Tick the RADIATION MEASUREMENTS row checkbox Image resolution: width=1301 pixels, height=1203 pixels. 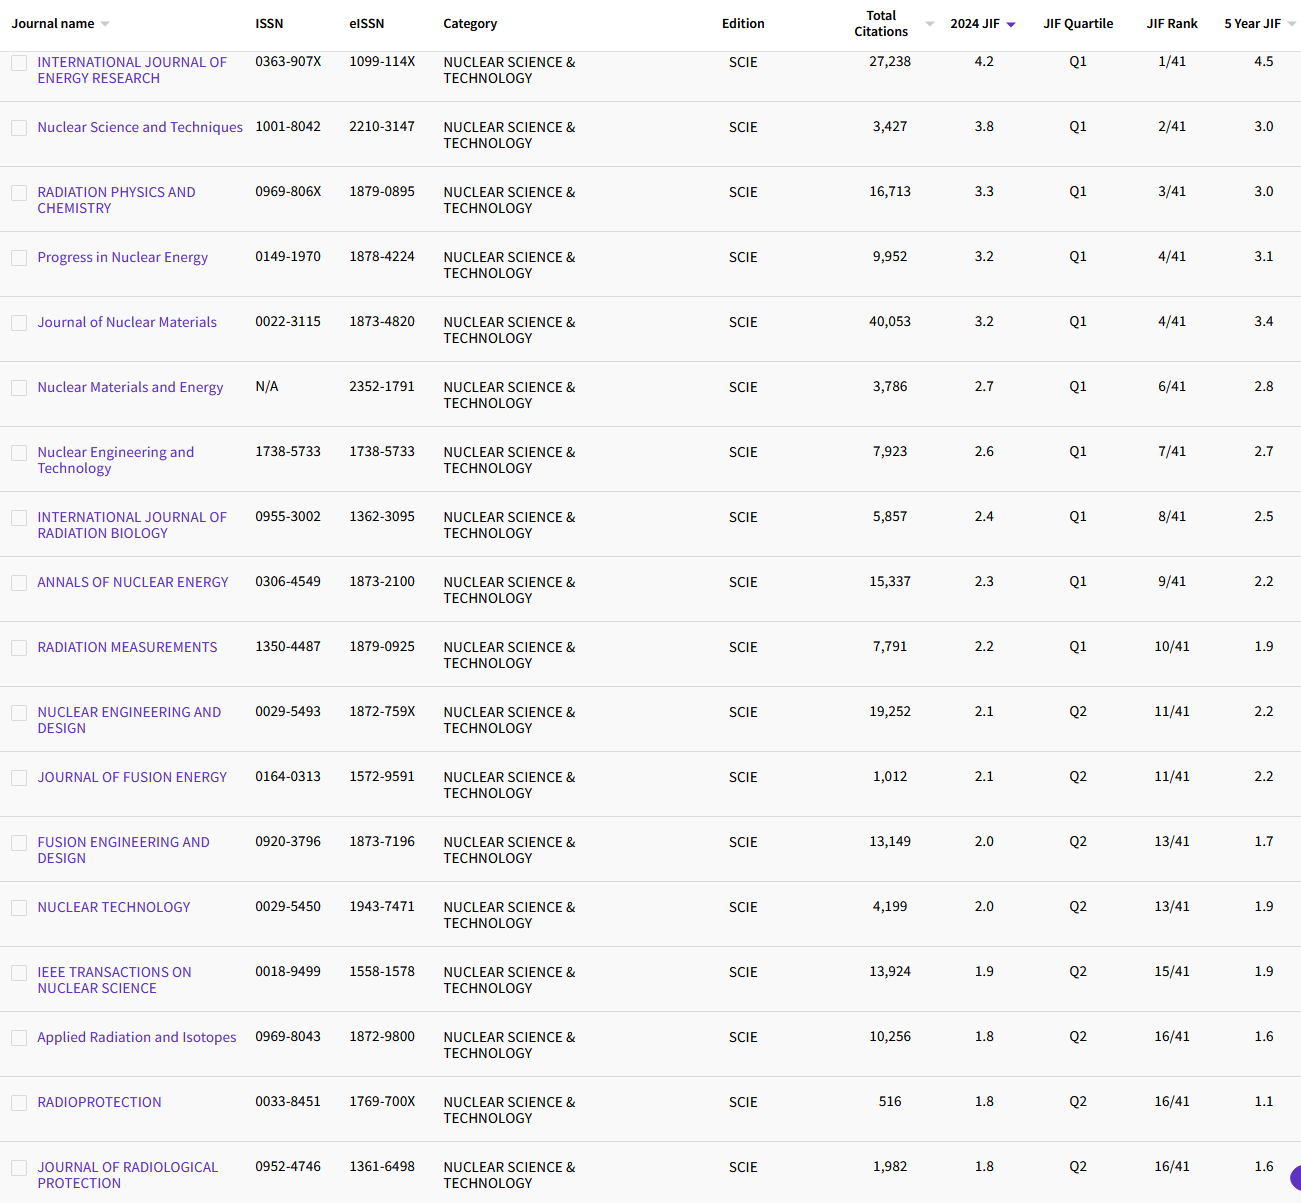point(19,648)
